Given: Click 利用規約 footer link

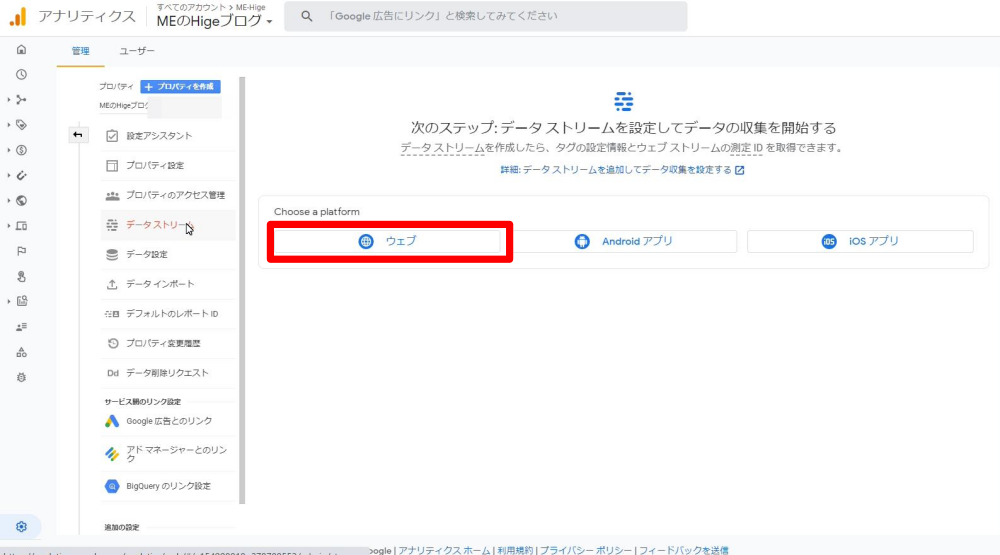Looking at the screenshot, I should (x=515, y=550).
